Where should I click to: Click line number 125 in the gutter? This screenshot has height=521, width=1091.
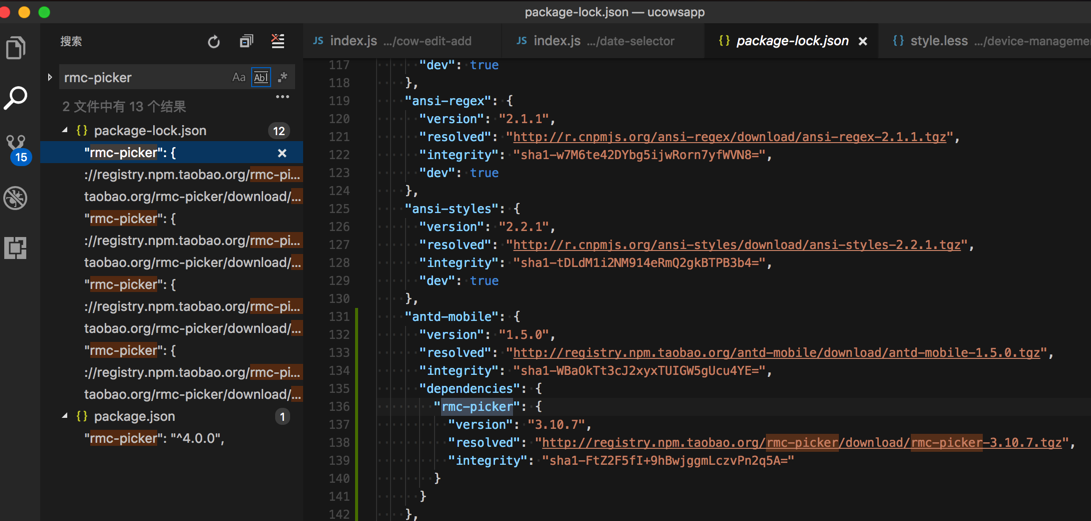coord(339,209)
